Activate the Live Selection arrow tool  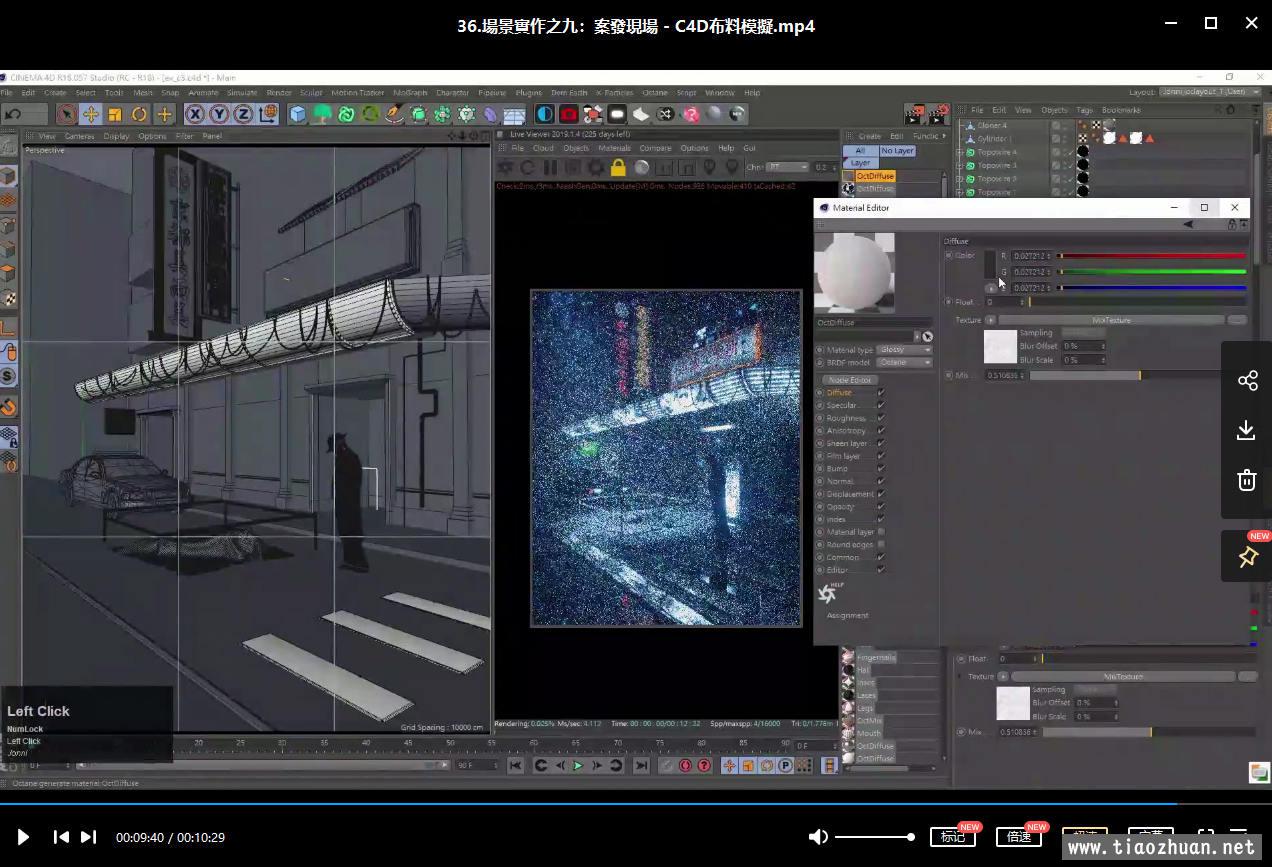66,114
